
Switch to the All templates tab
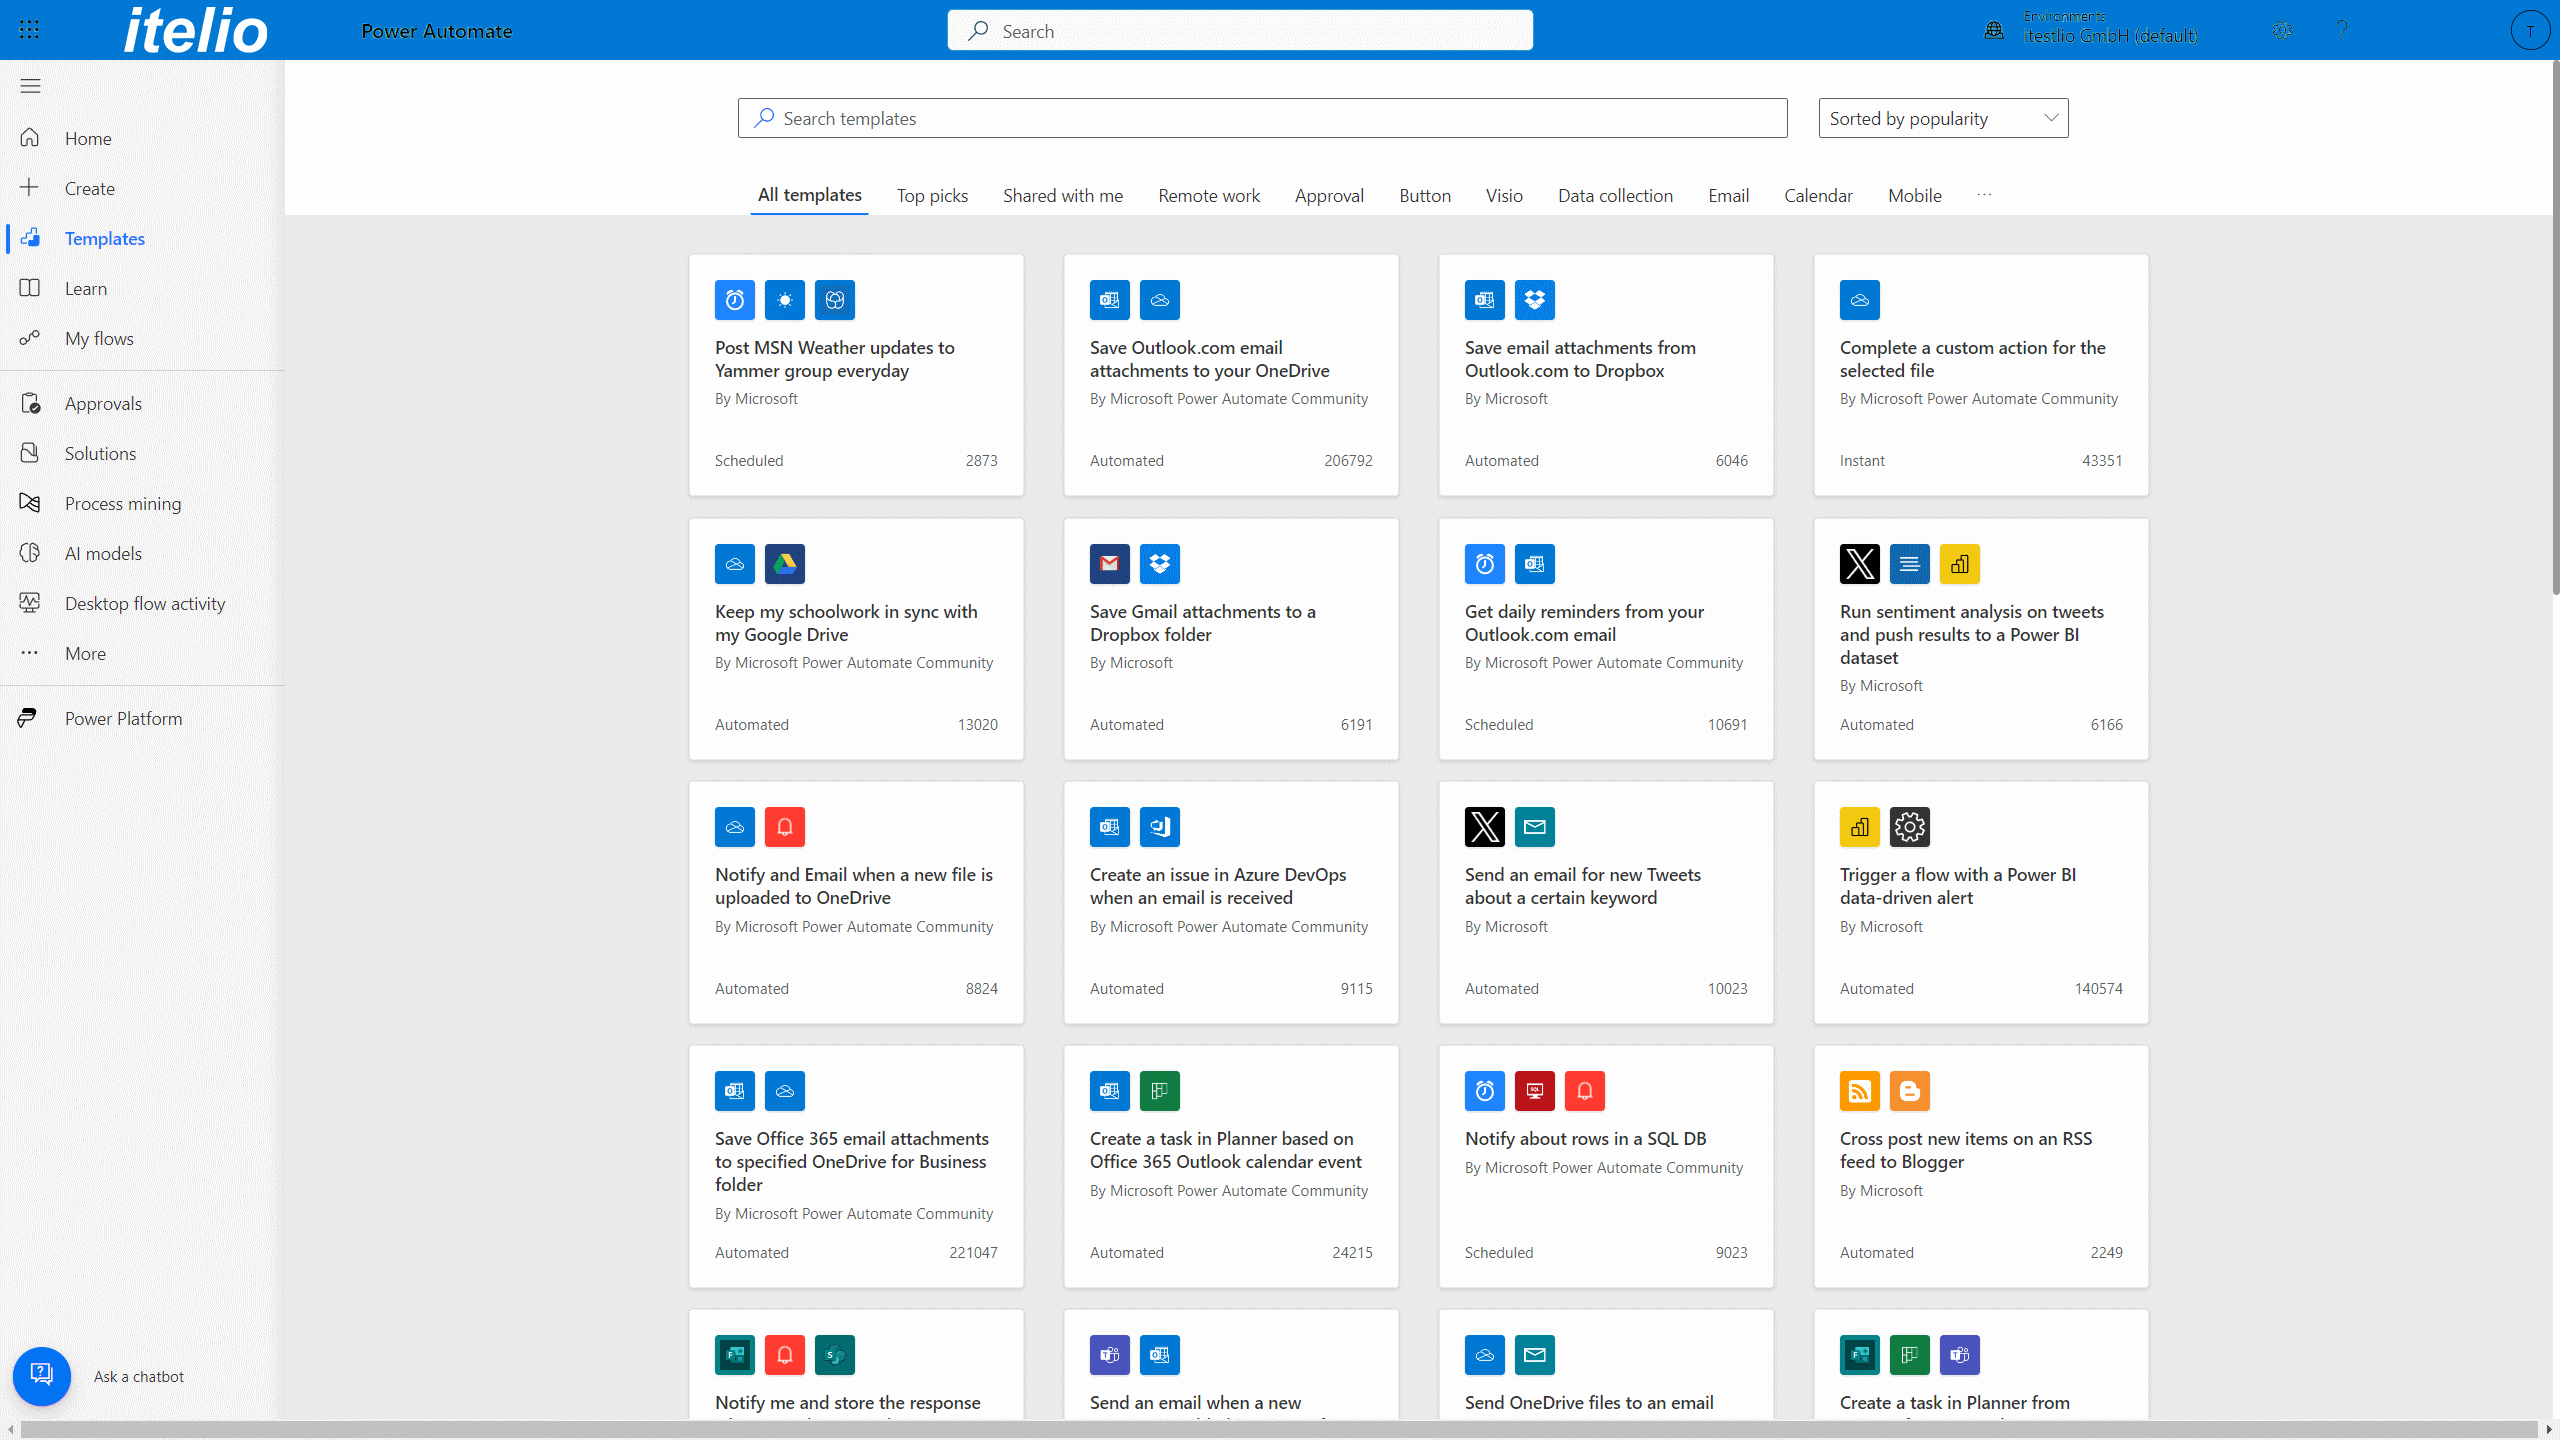pyautogui.click(x=809, y=195)
